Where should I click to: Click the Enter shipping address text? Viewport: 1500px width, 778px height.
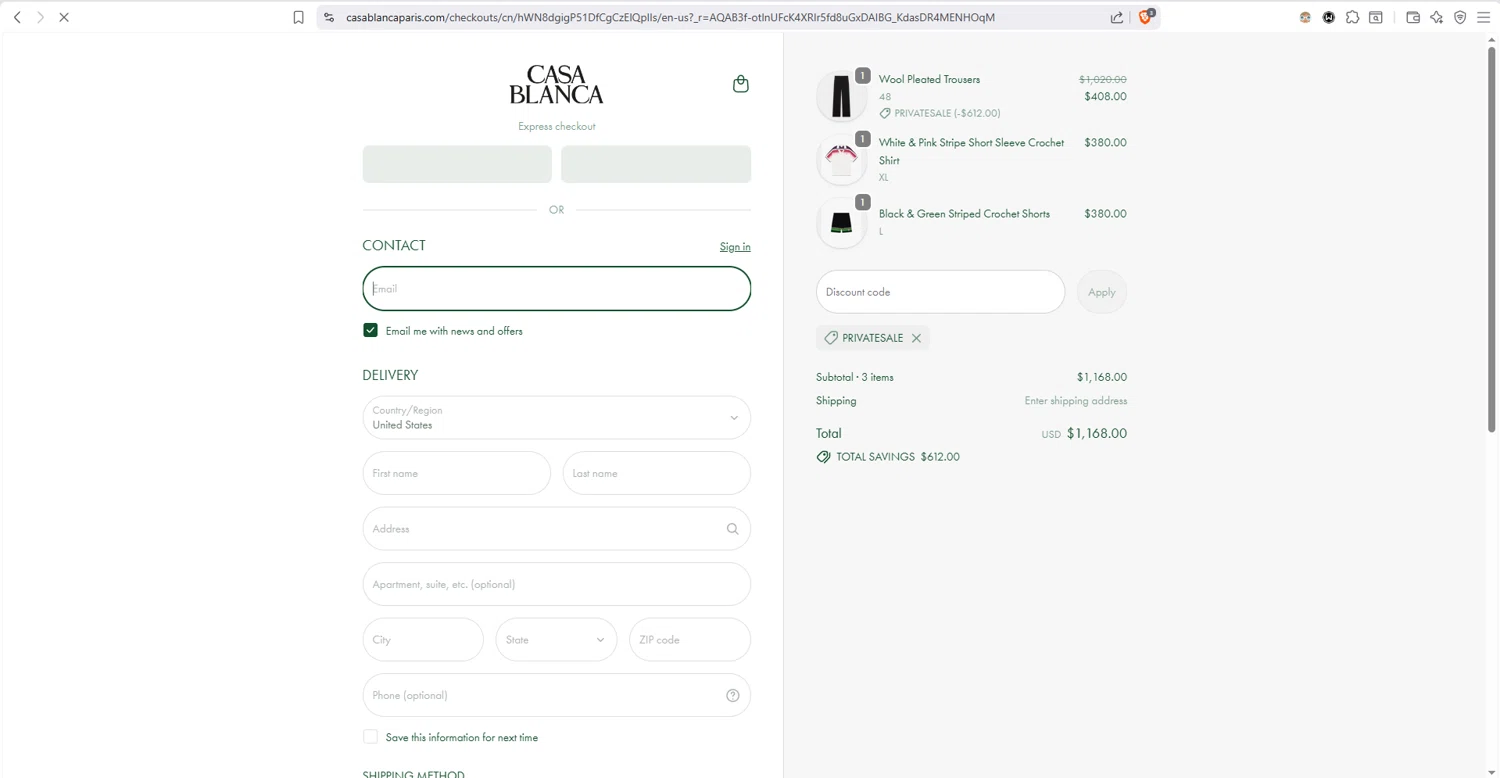[x=1075, y=401]
